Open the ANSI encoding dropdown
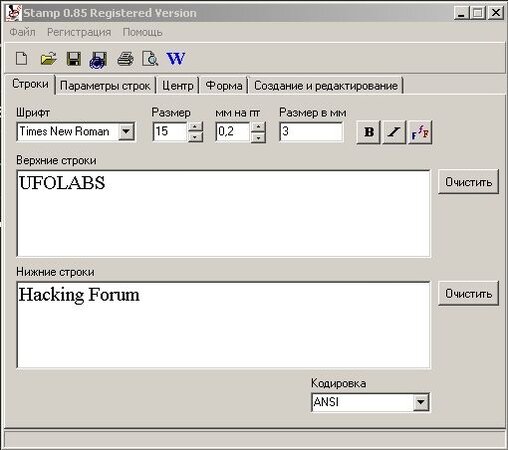This screenshot has height=450, width=508. pyautogui.click(x=421, y=402)
